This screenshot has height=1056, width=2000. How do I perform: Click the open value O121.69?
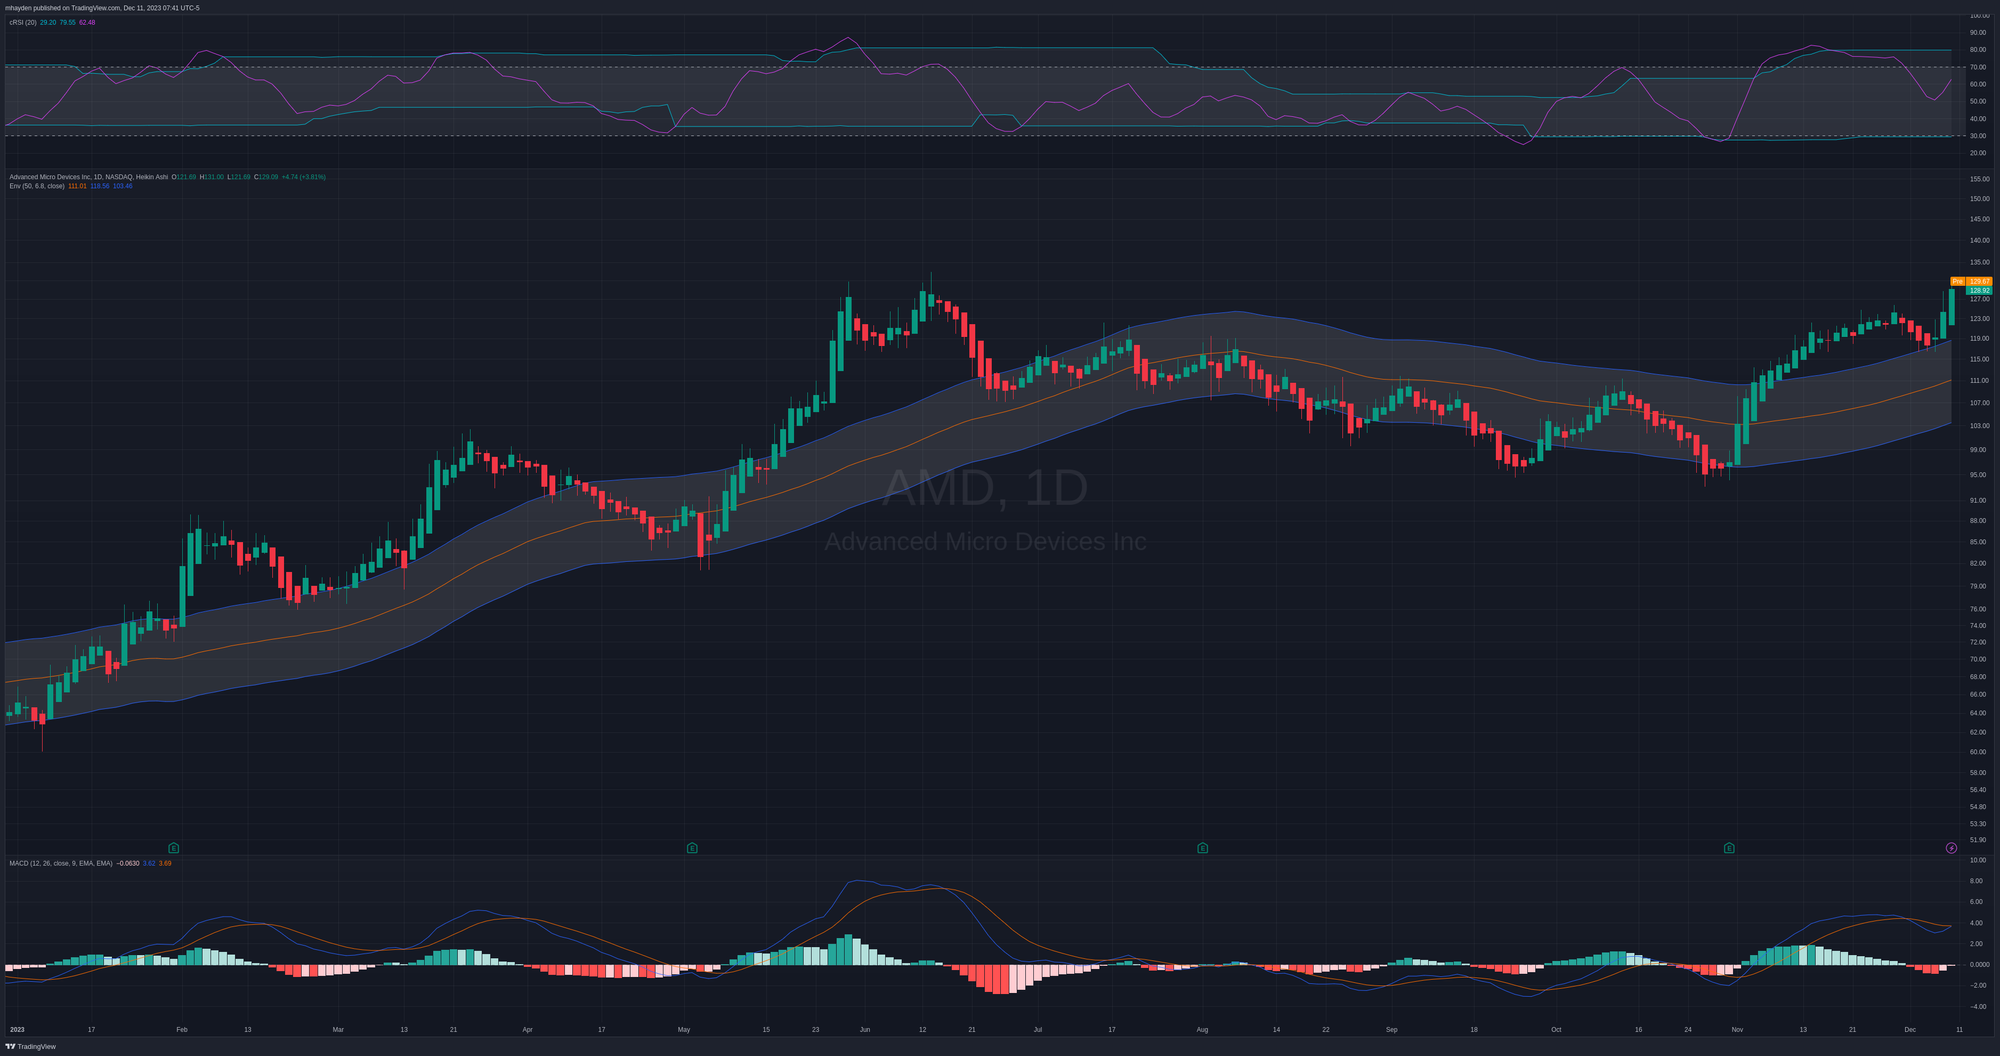point(184,177)
